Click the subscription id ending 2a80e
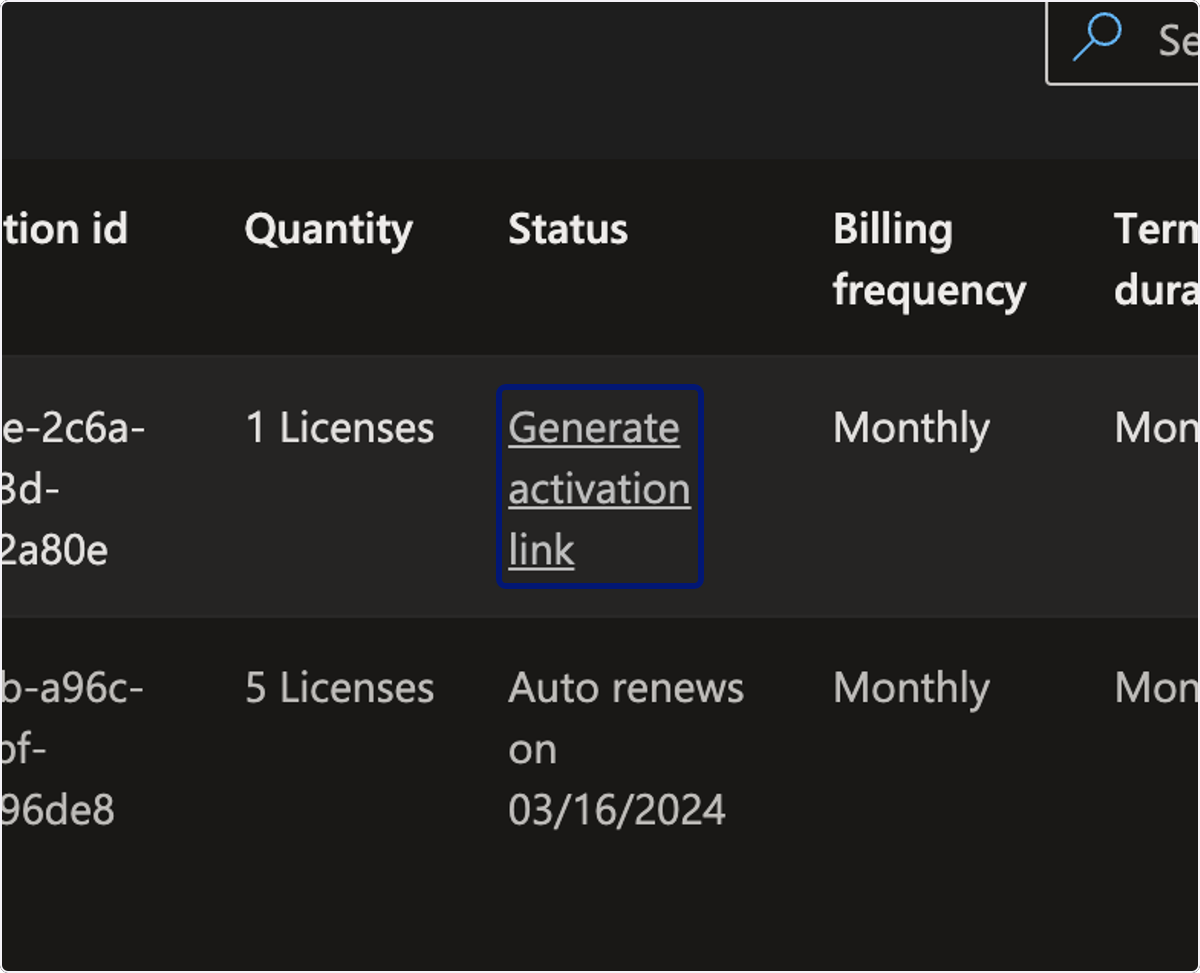Screen dimensions: 1200x973 point(72,488)
